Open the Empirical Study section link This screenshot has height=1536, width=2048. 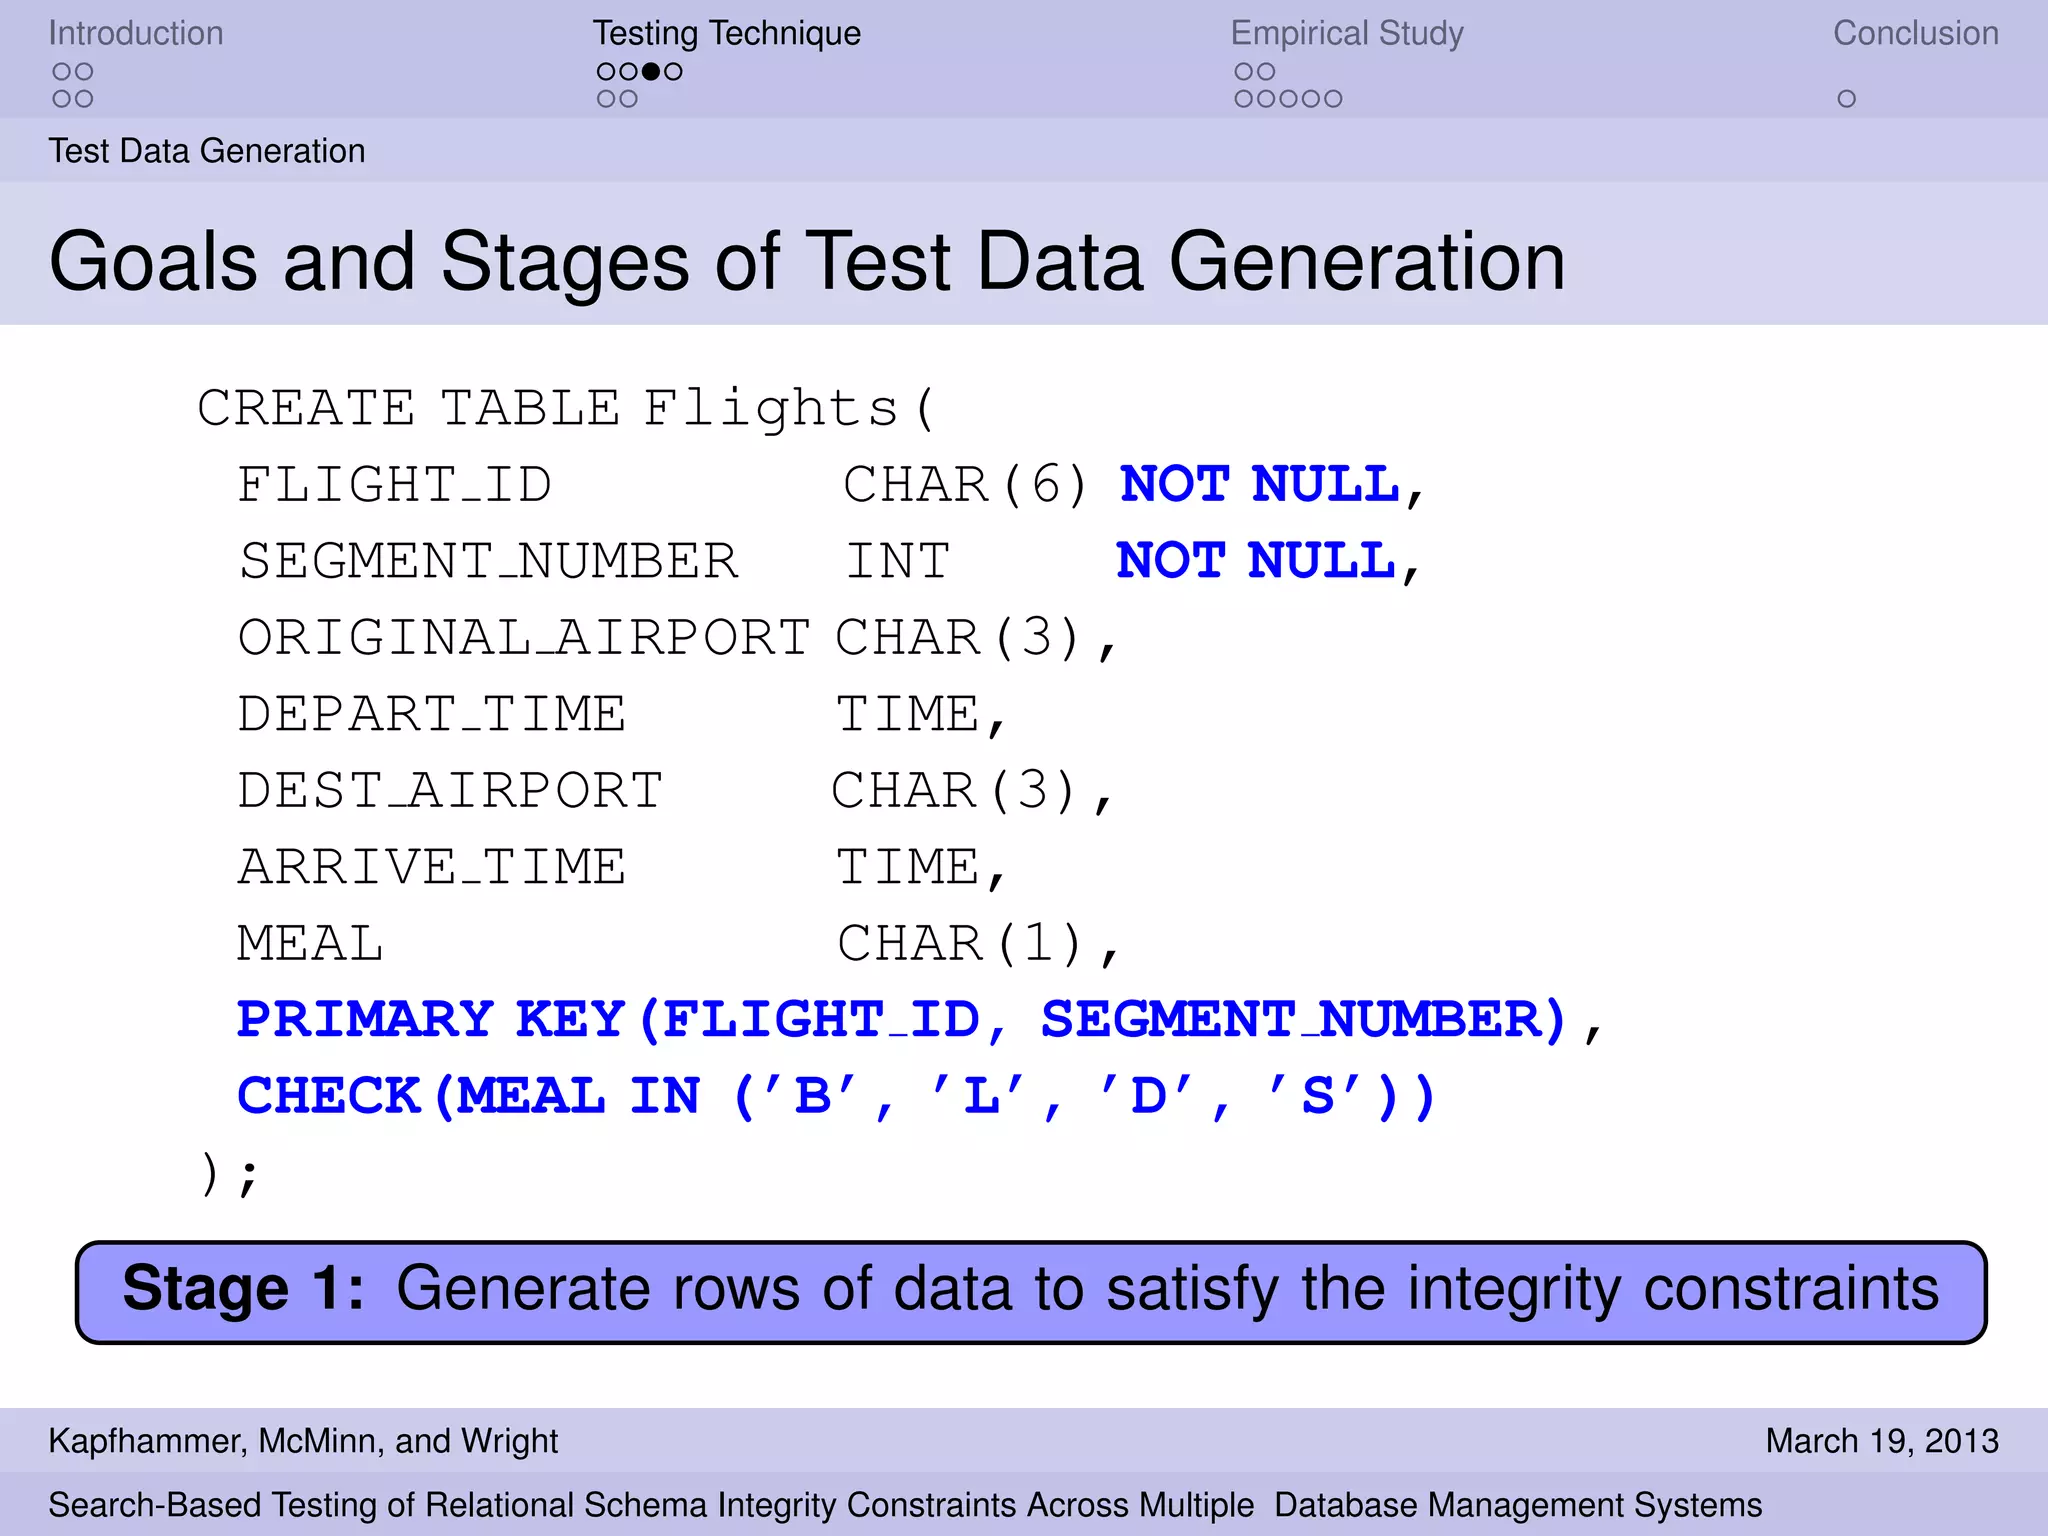pyautogui.click(x=1347, y=33)
